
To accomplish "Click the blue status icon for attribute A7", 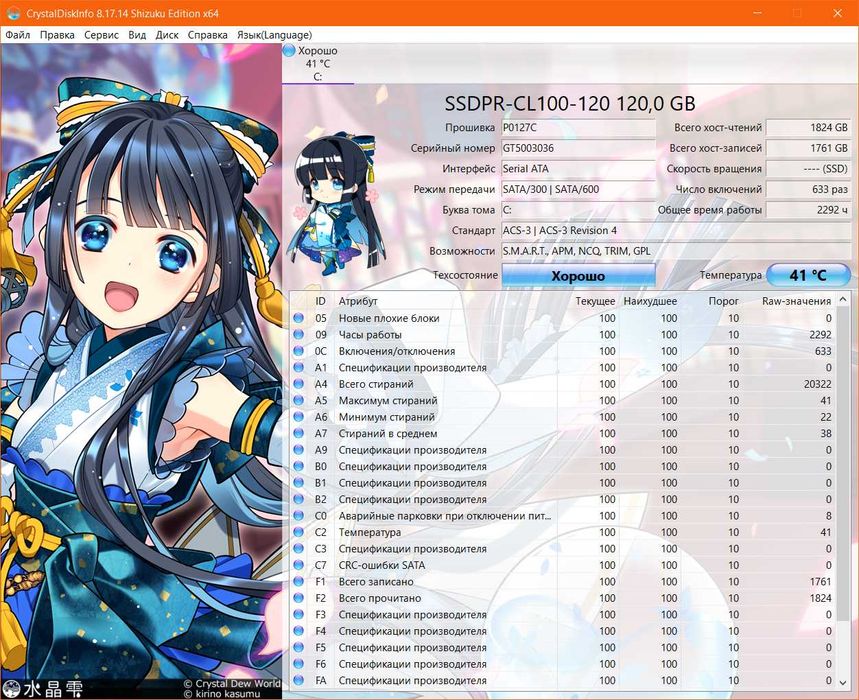I will pyautogui.click(x=299, y=433).
